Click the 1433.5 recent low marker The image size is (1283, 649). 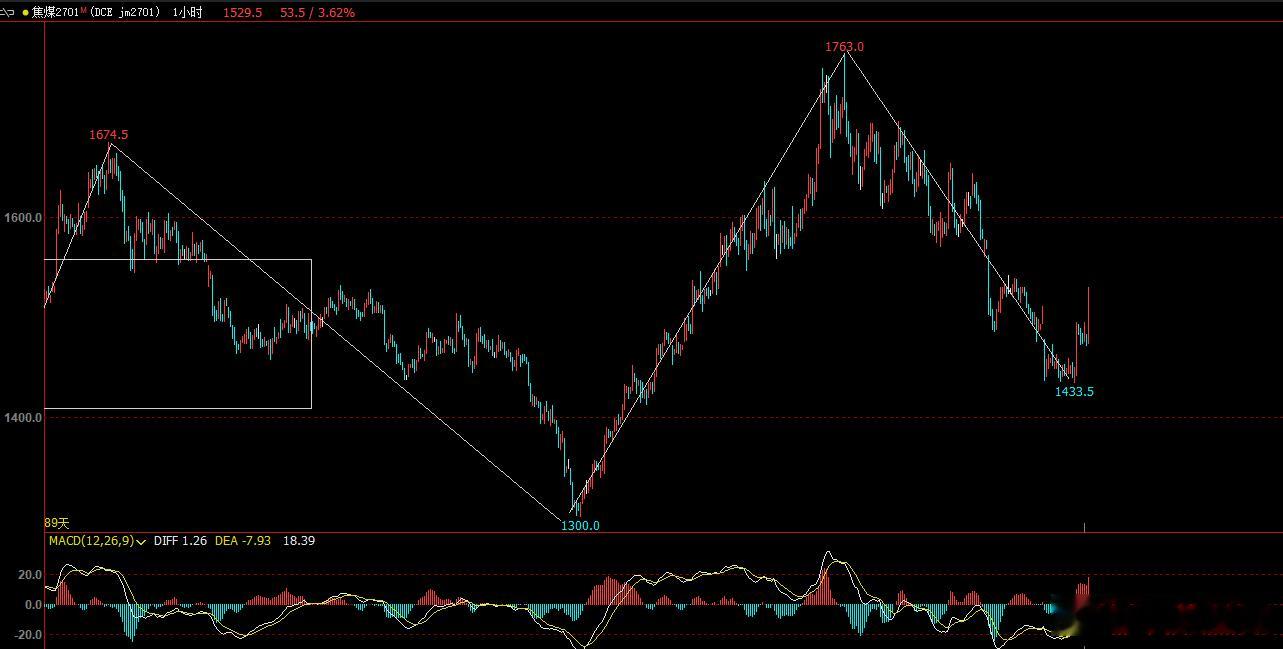point(1074,392)
